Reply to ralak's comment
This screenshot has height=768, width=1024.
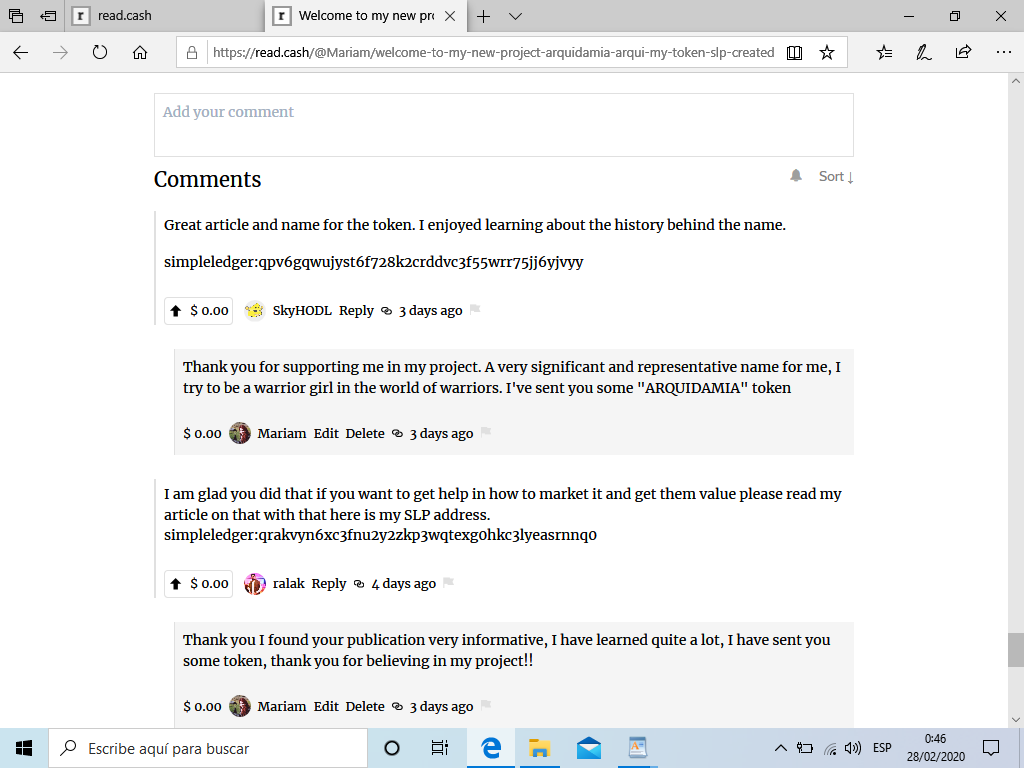point(328,584)
